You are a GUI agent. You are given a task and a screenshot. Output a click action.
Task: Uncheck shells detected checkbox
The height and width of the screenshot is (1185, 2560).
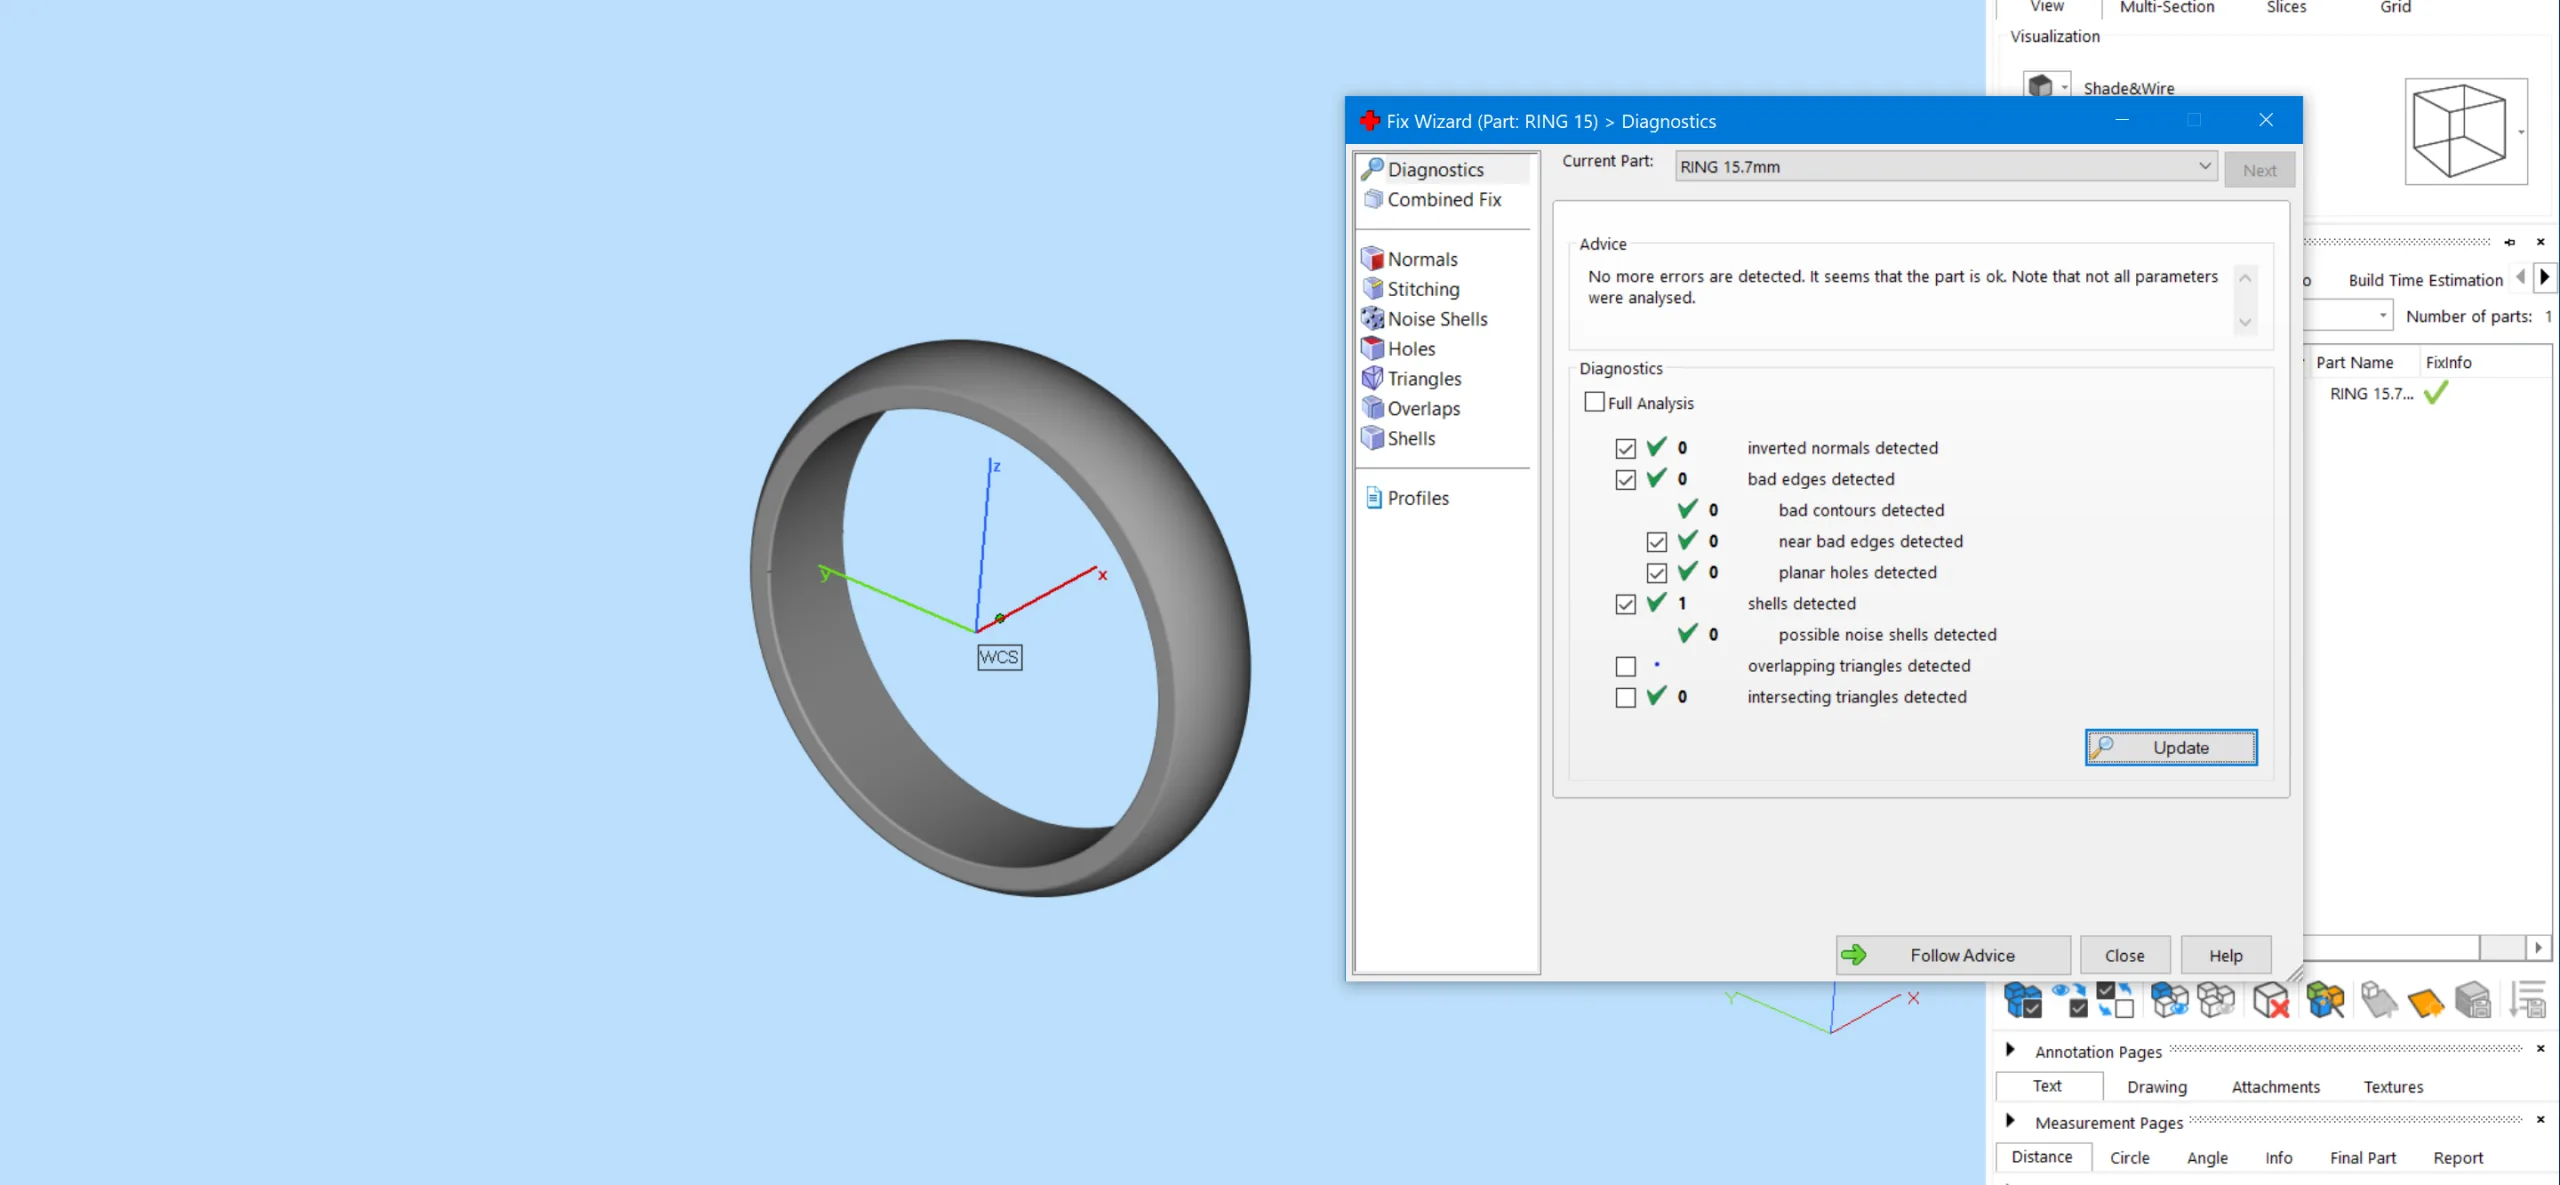coord(1625,603)
